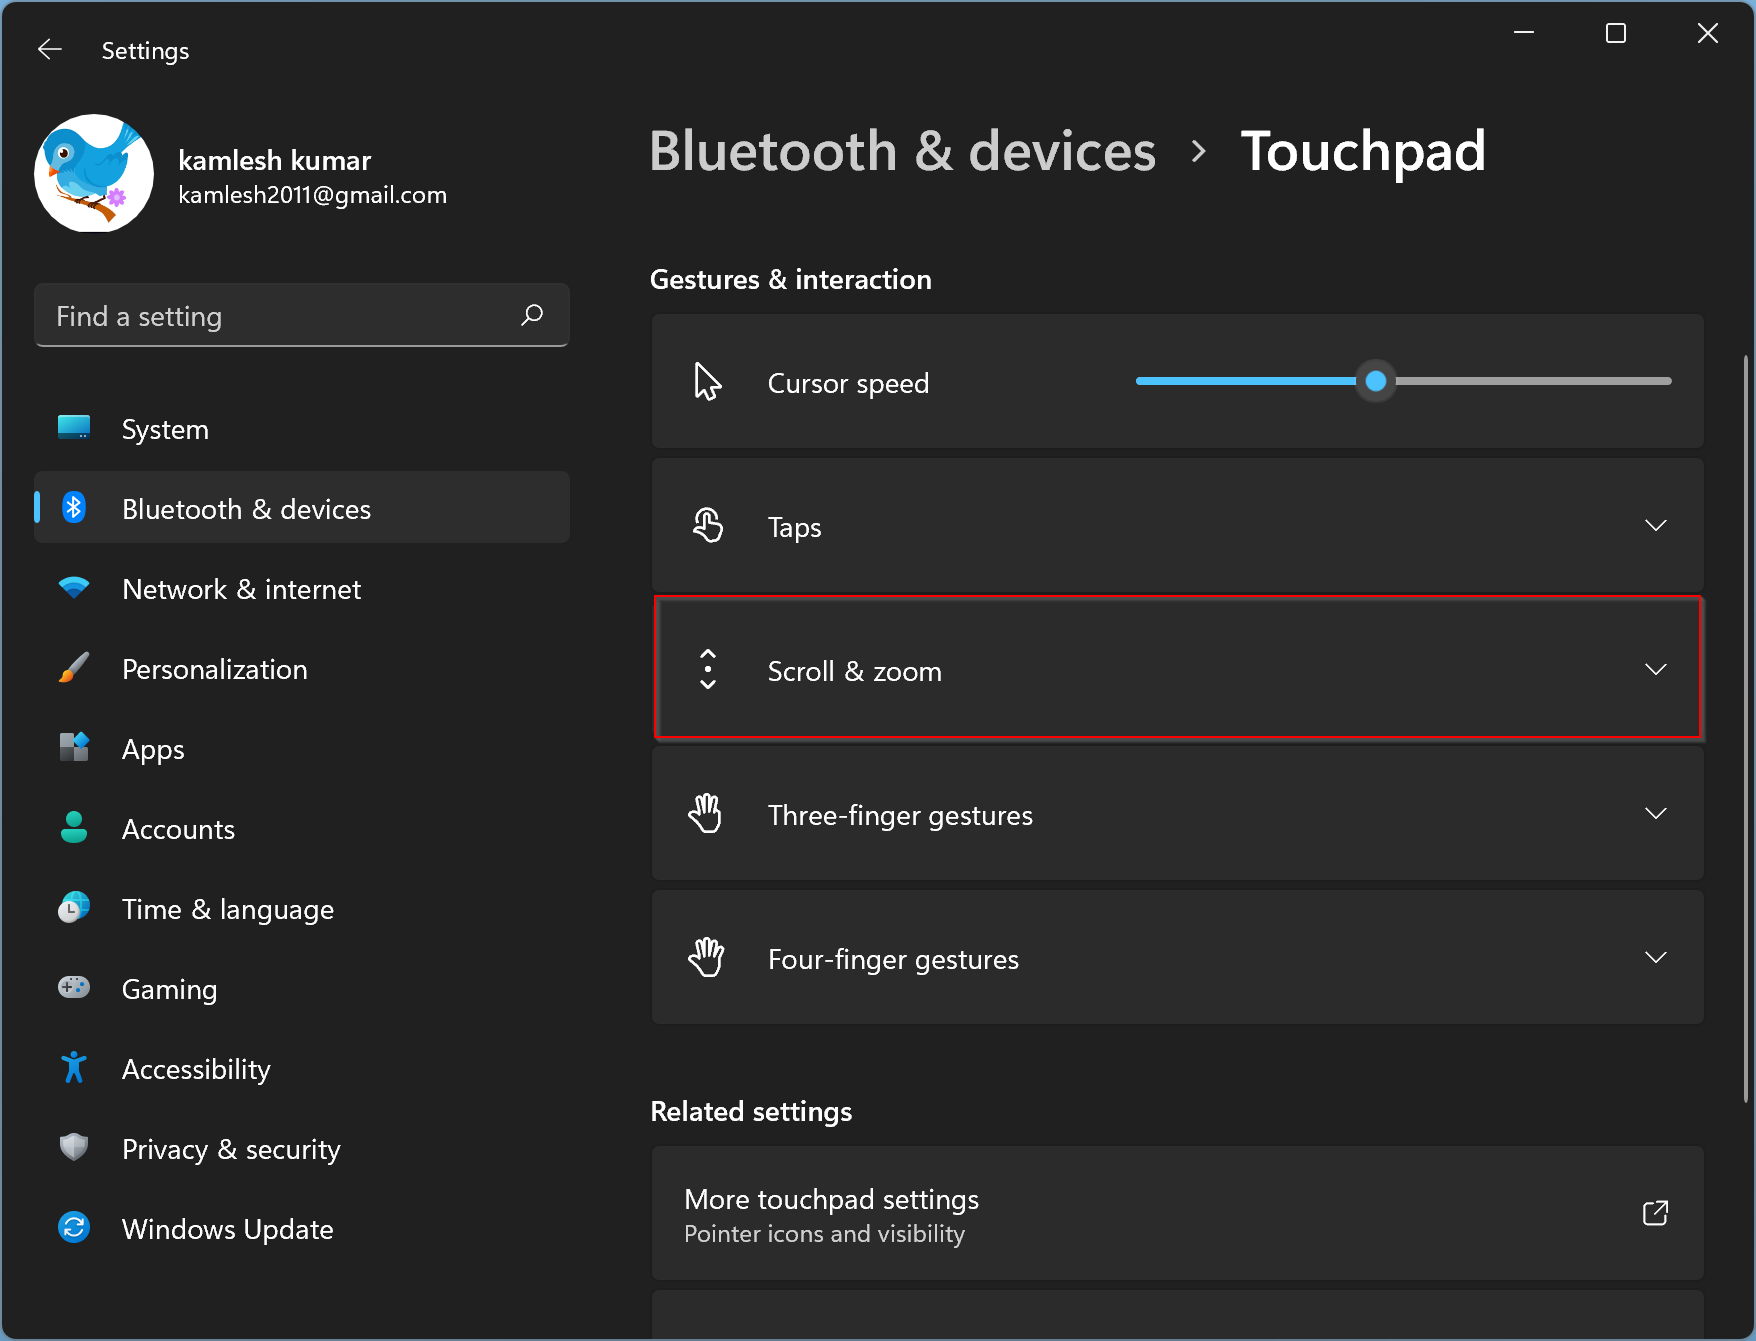Image resolution: width=1756 pixels, height=1341 pixels.
Task: Minimize the Settings window
Action: pyautogui.click(x=1524, y=33)
